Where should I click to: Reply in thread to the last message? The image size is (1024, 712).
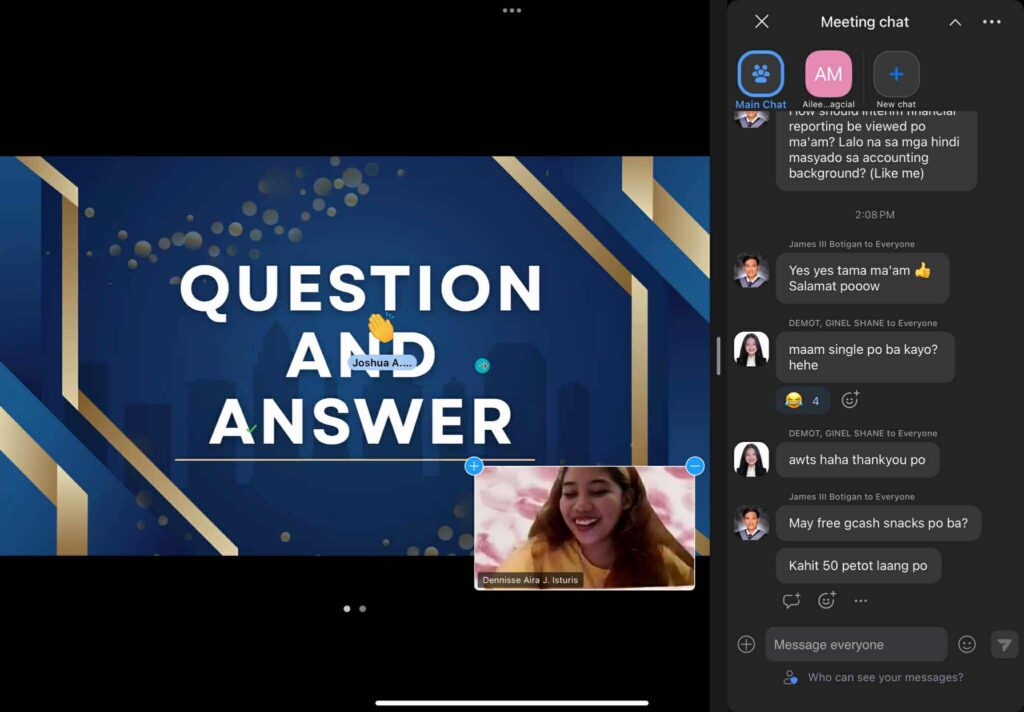(792, 601)
